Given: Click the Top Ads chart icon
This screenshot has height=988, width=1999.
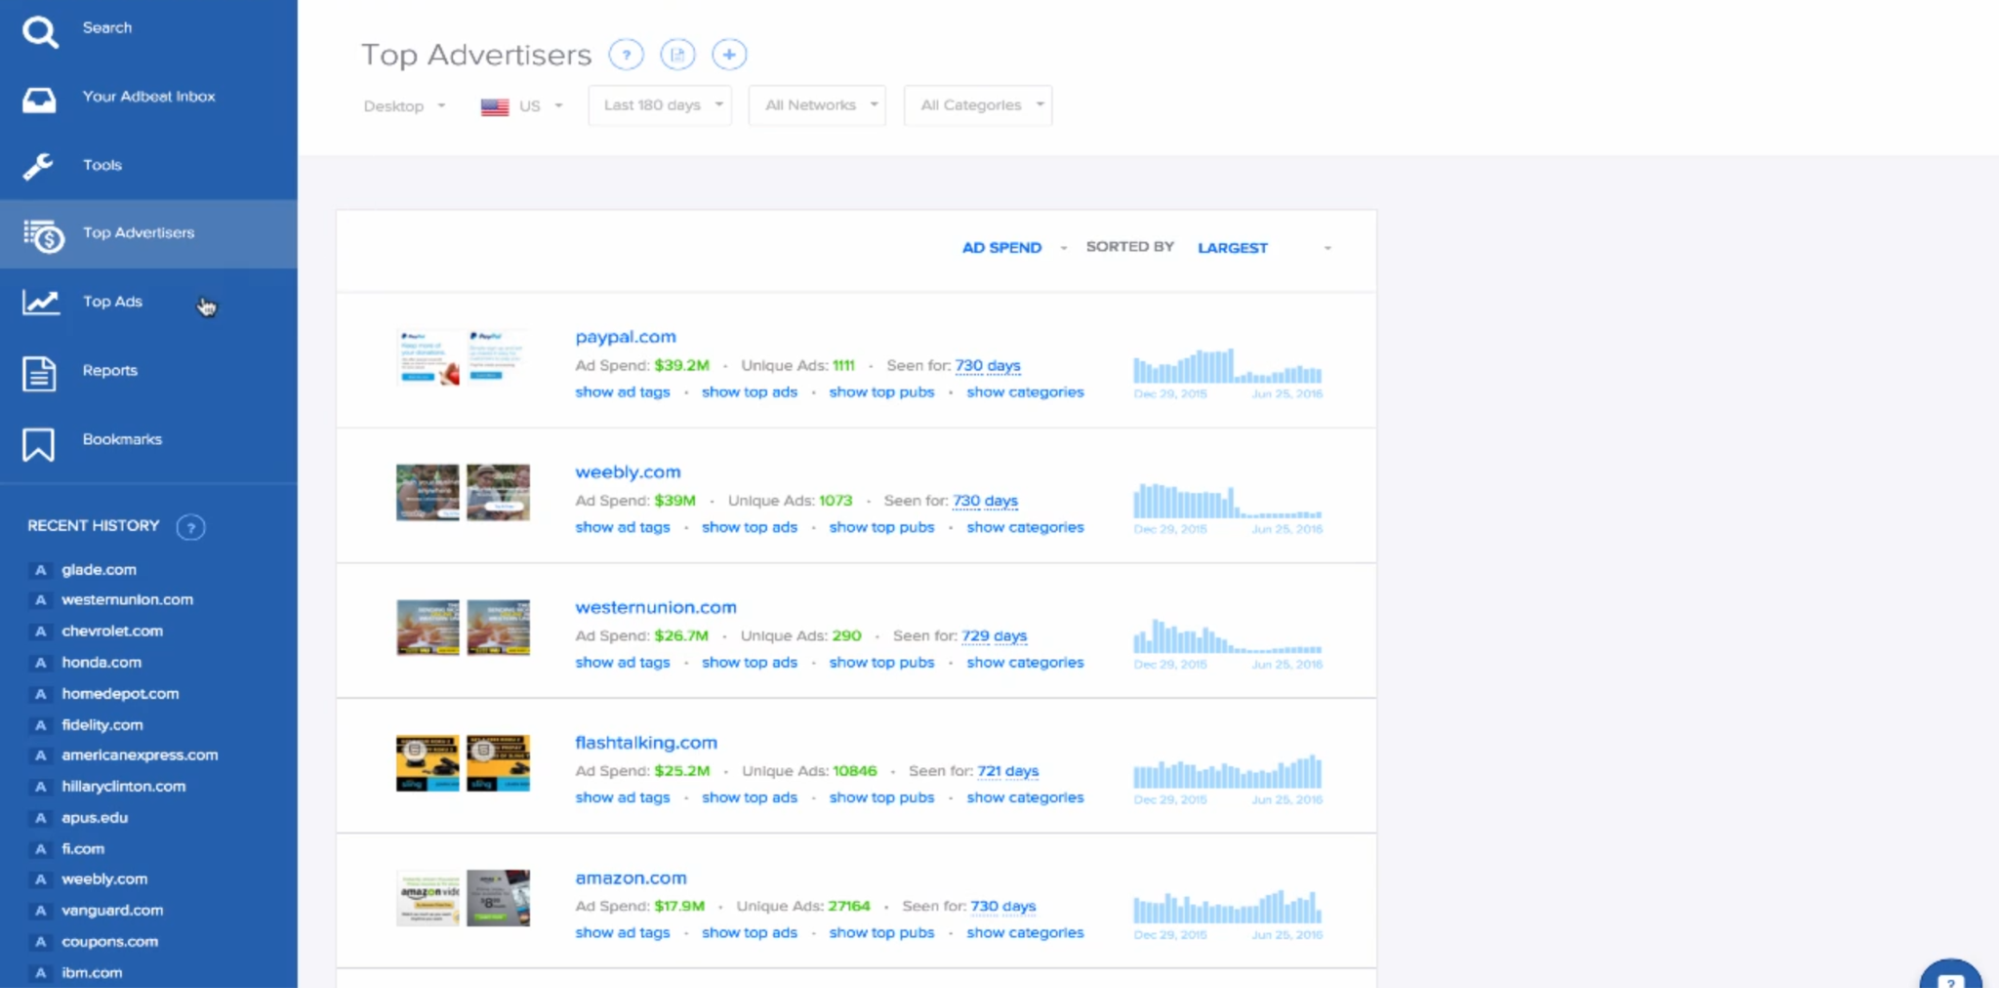Looking at the screenshot, I should (x=41, y=302).
